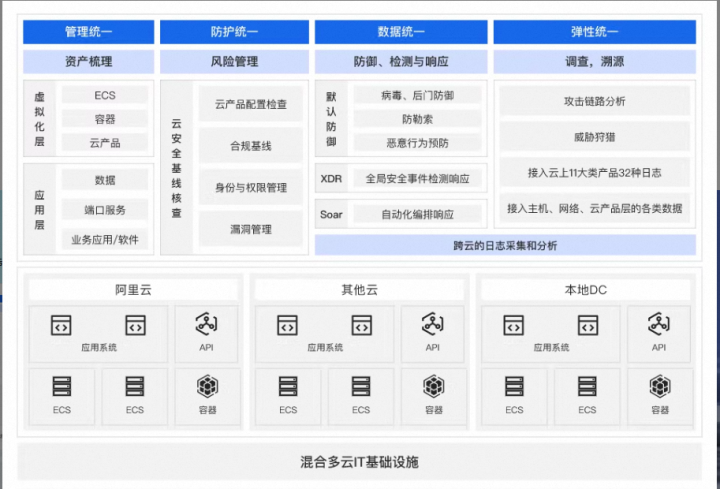The image size is (720, 489).
Task: Click second 应用系统 code-window icon in 阿里云
Action: pos(135,325)
